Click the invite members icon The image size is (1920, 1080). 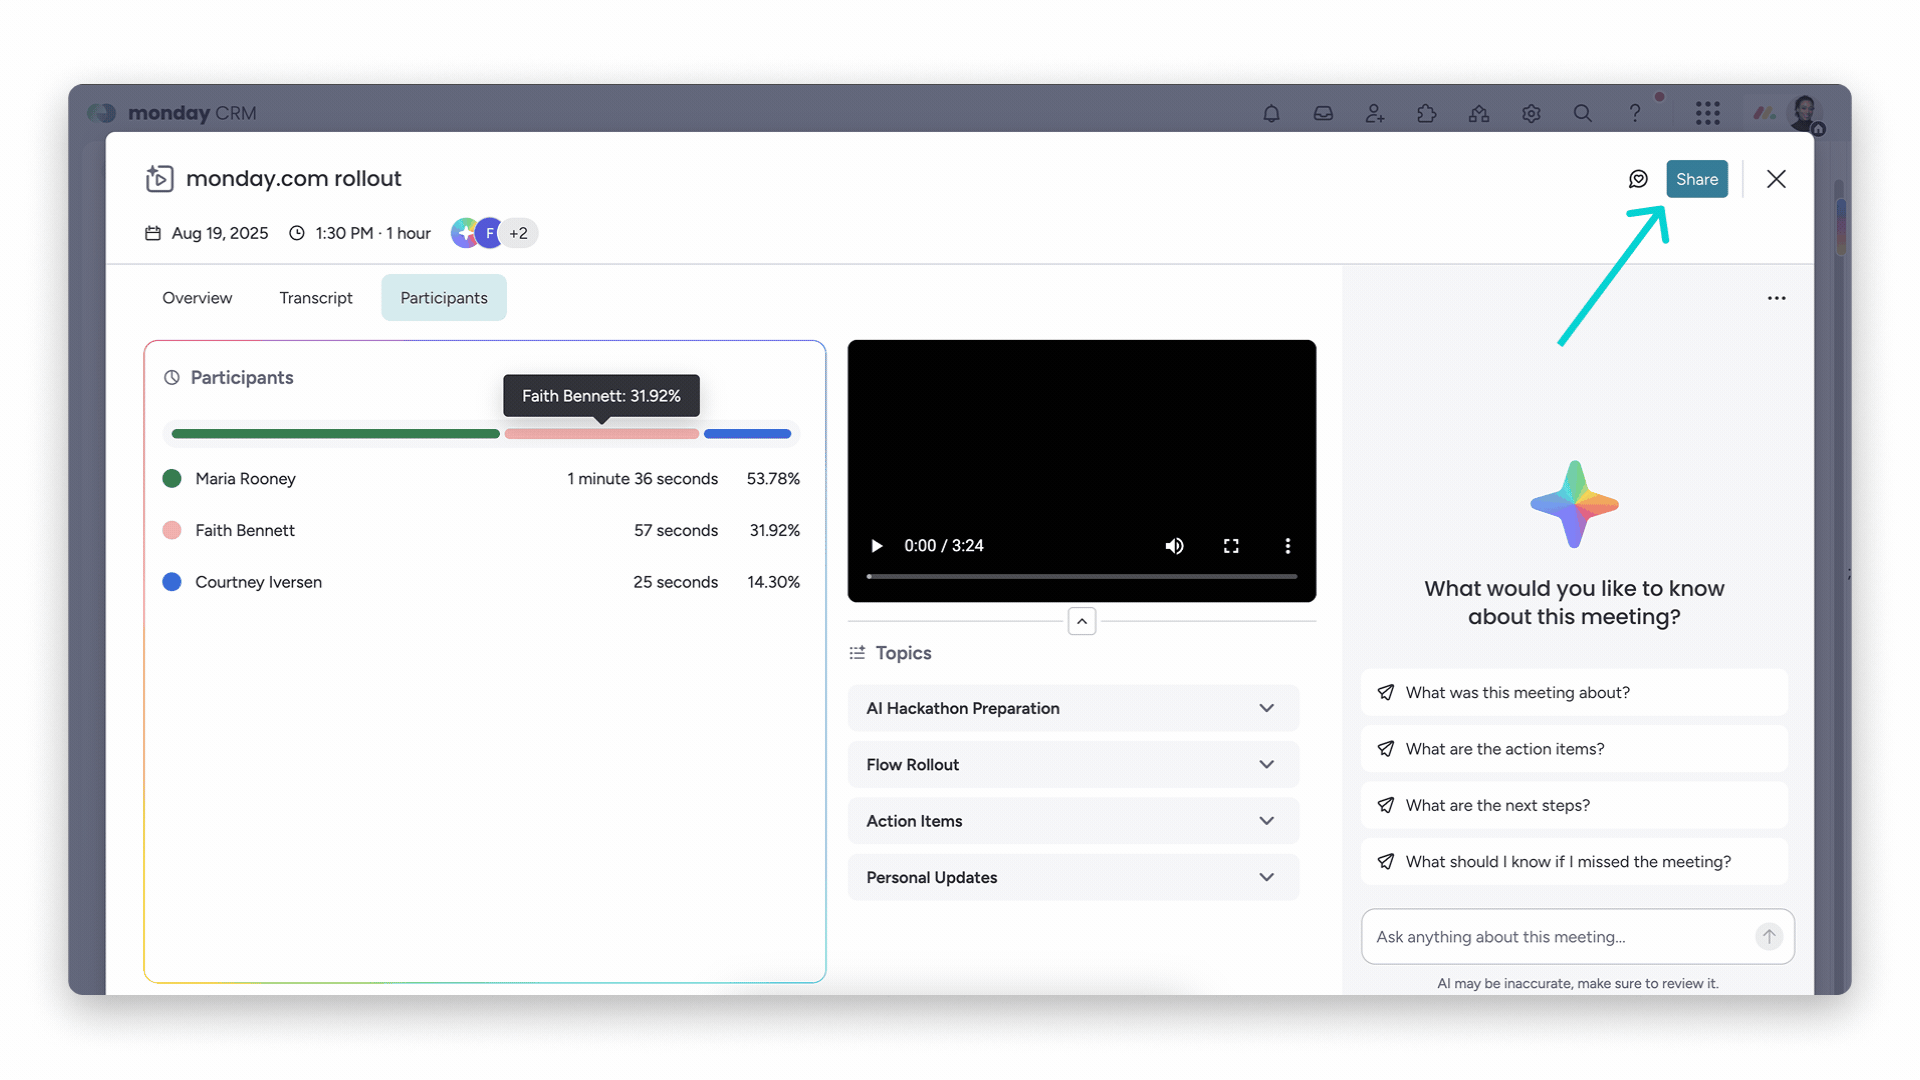coord(1375,114)
